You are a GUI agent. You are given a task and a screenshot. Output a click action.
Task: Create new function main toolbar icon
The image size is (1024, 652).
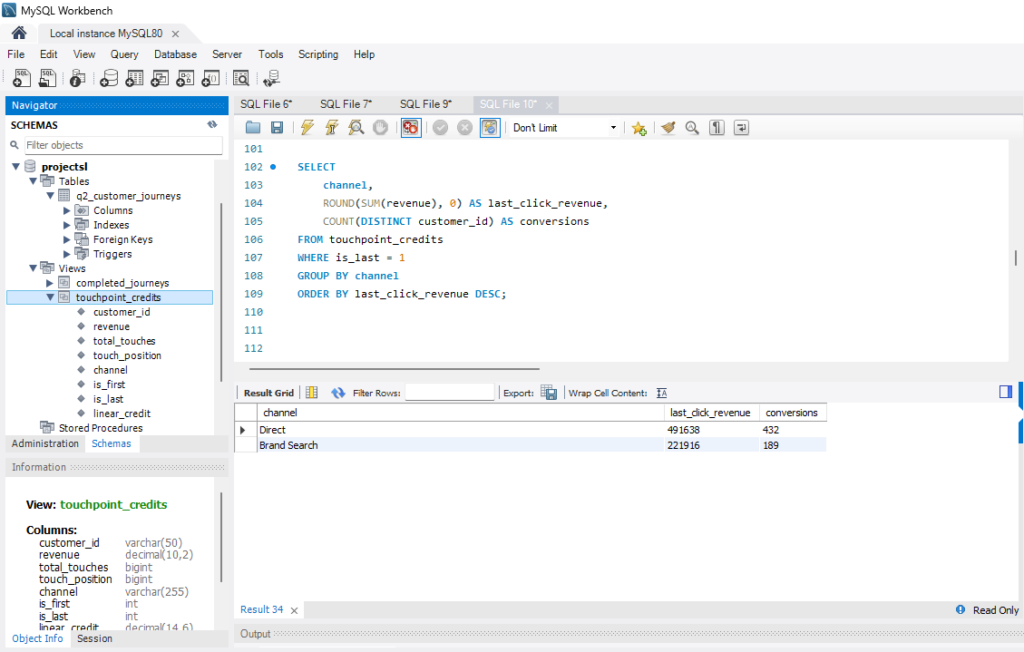[210, 78]
